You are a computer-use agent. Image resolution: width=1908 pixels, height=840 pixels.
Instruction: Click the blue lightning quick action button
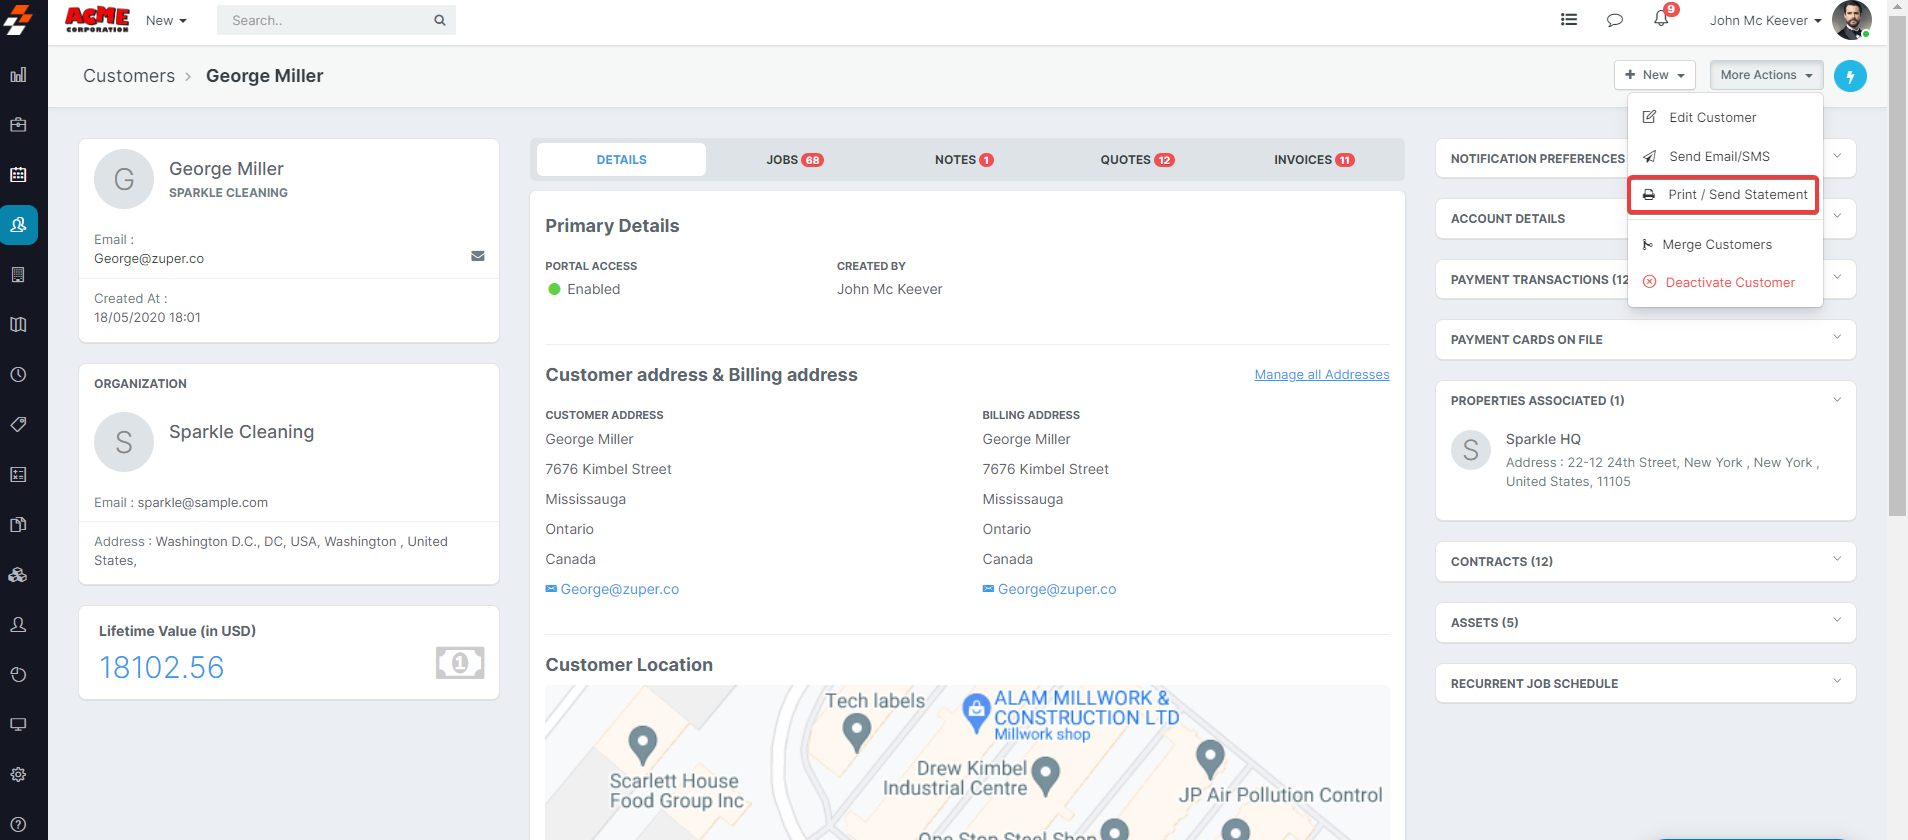pyautogui.click(x=1850, y=76)
